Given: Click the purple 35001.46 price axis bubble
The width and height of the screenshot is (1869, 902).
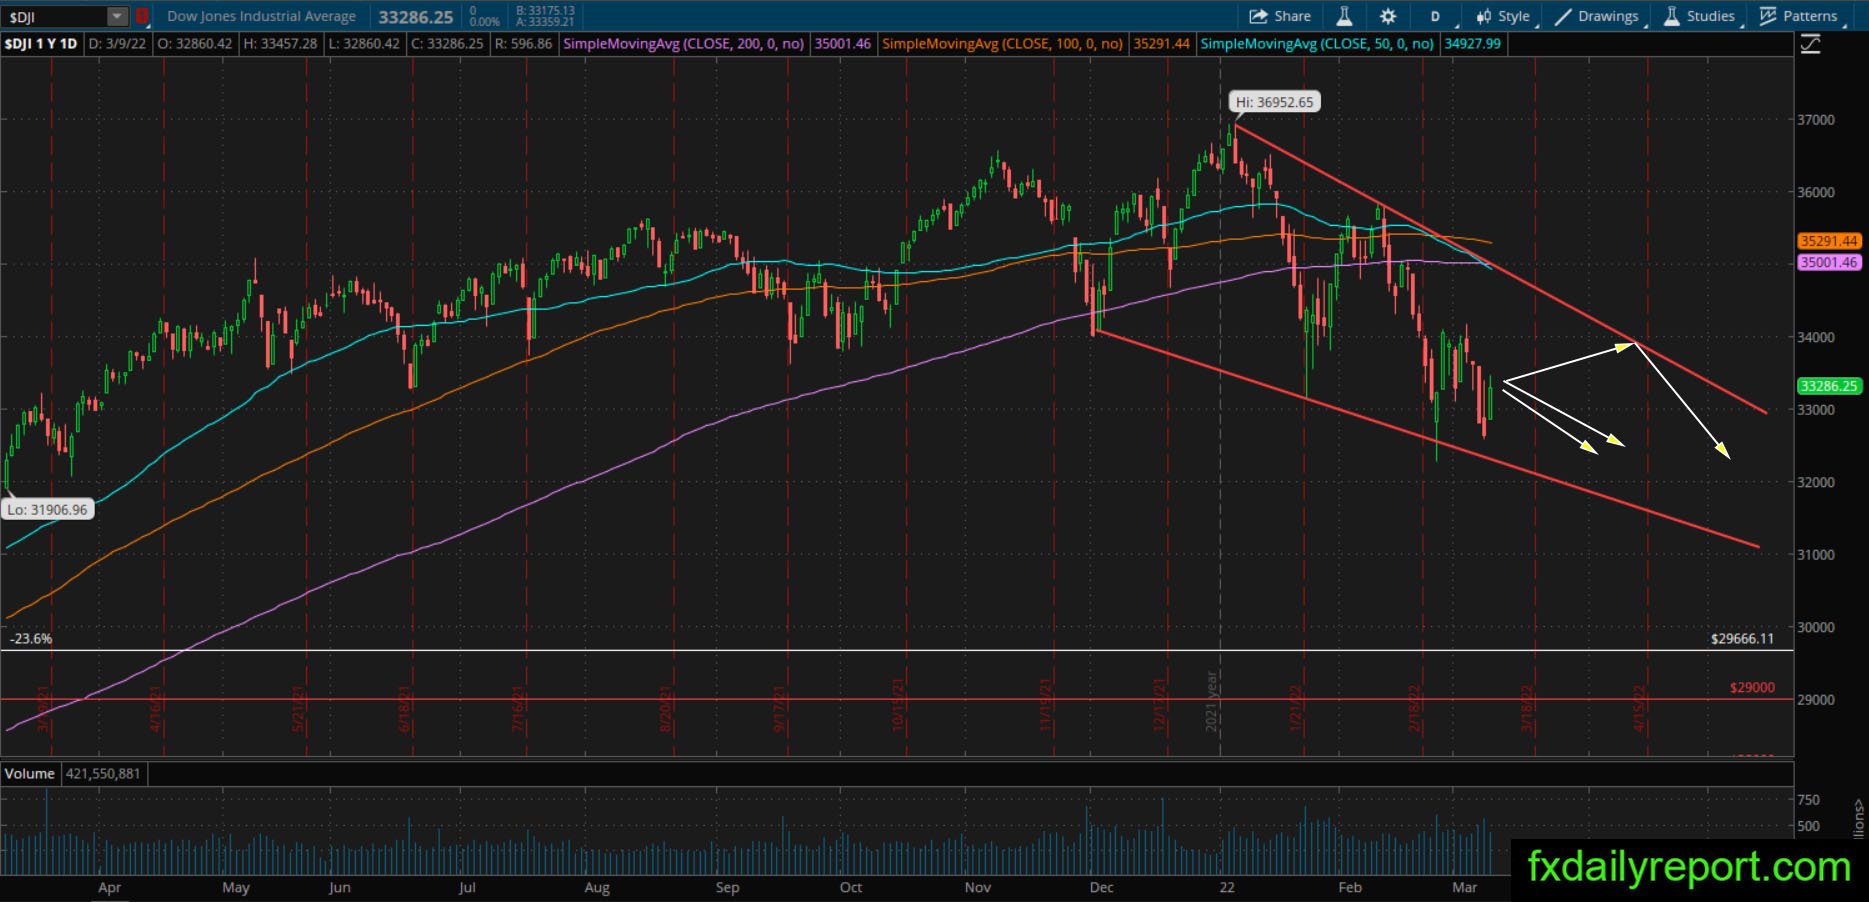Looking at the screenshot, I should point(1829,262).
